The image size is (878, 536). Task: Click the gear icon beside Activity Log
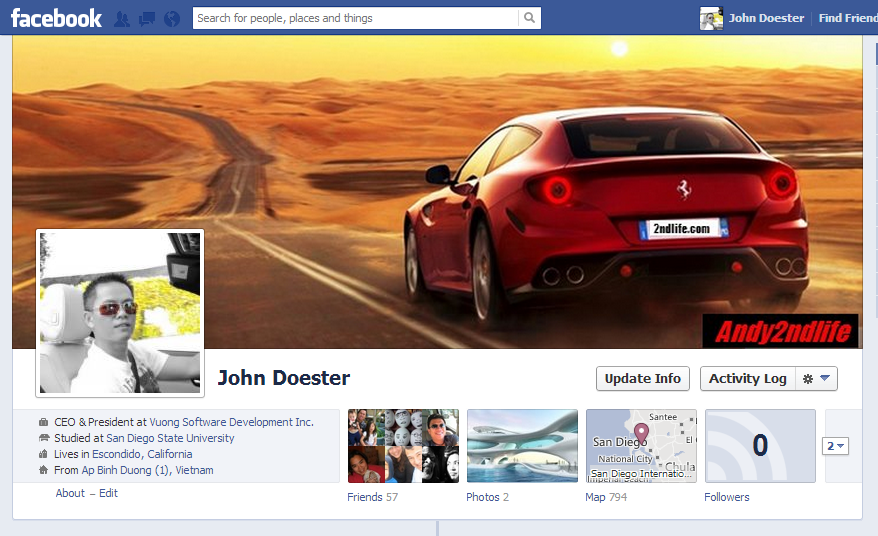[x=808, y=379]
